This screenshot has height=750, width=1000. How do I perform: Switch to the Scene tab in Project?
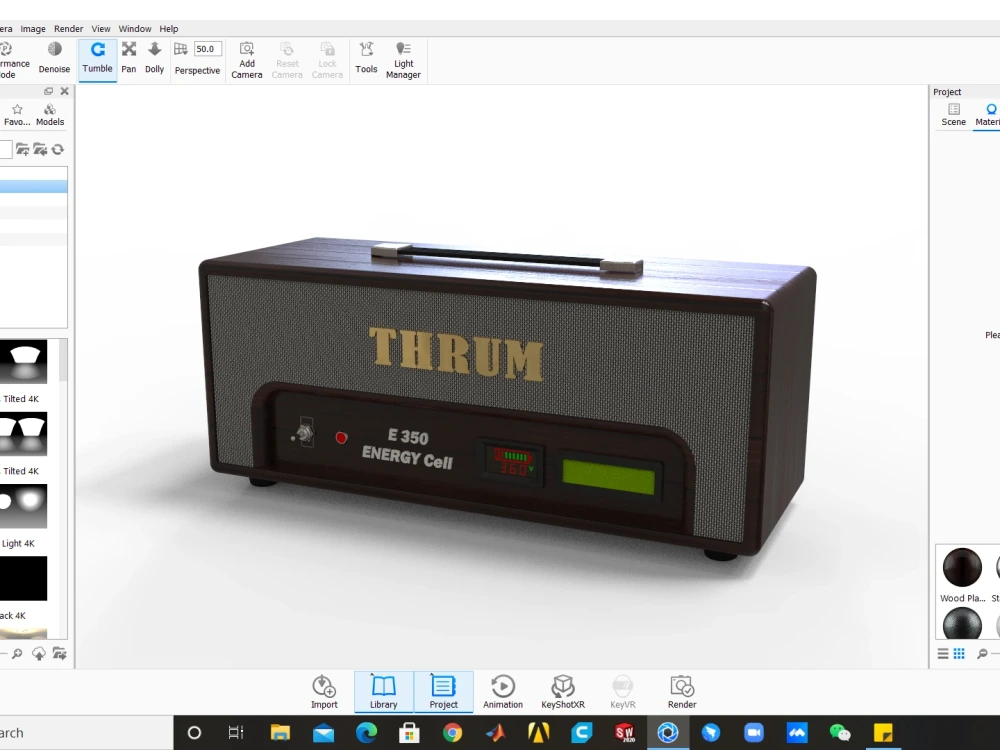[953, 115]
